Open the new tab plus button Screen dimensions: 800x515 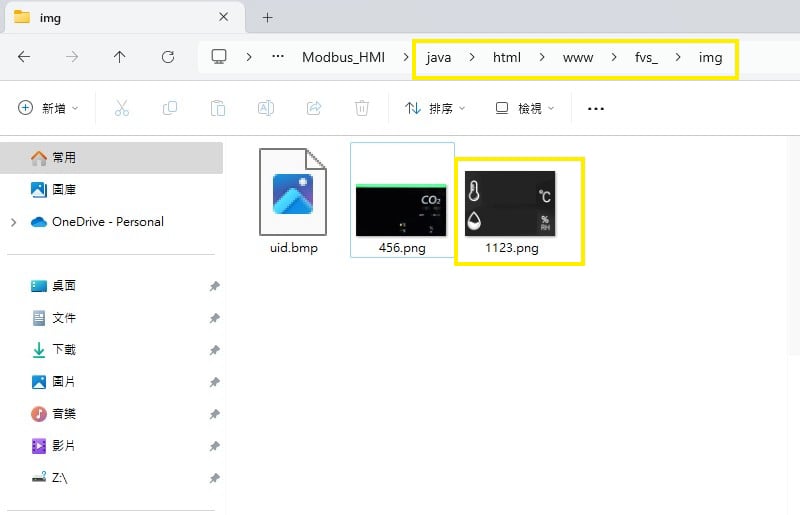tap(267, 17)
